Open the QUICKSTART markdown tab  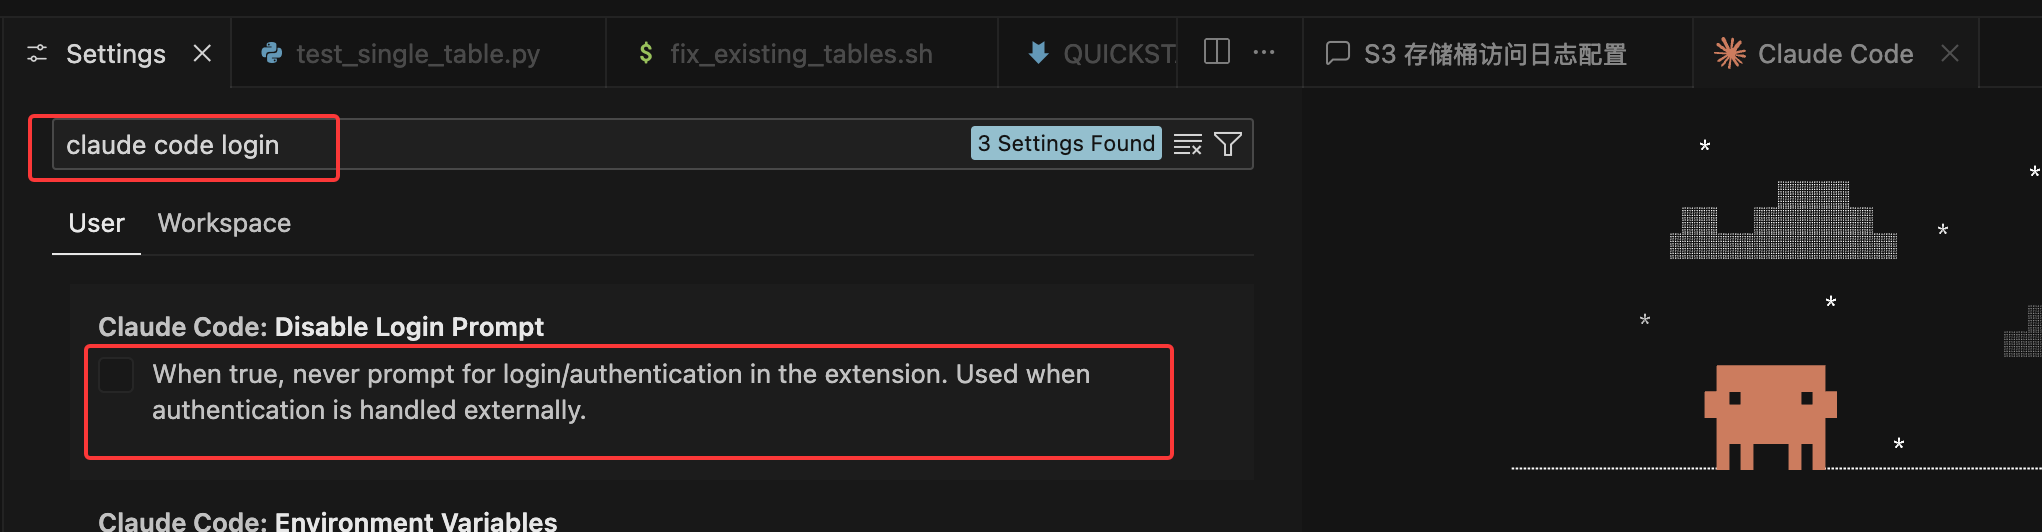tap(1117, 54)
